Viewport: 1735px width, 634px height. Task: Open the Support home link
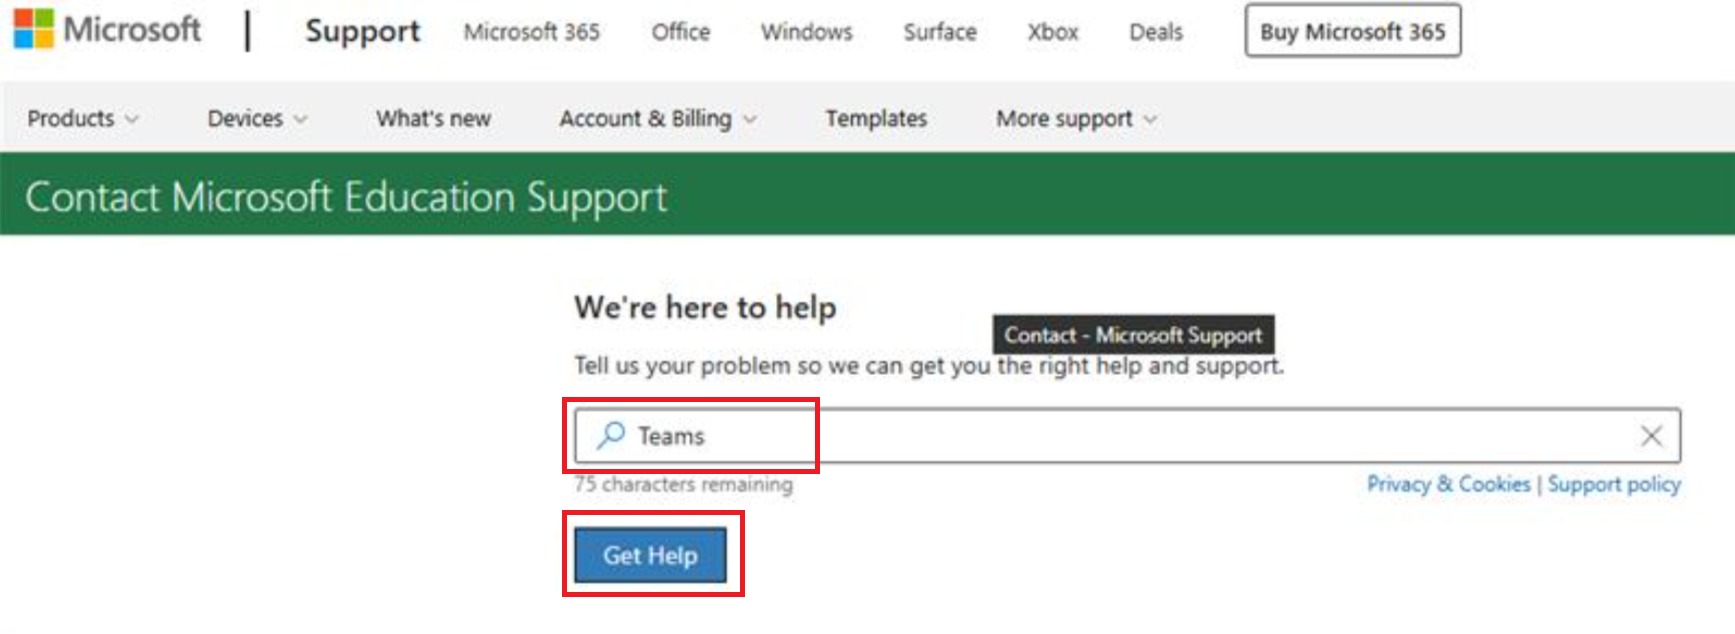[x=363, y=31]
